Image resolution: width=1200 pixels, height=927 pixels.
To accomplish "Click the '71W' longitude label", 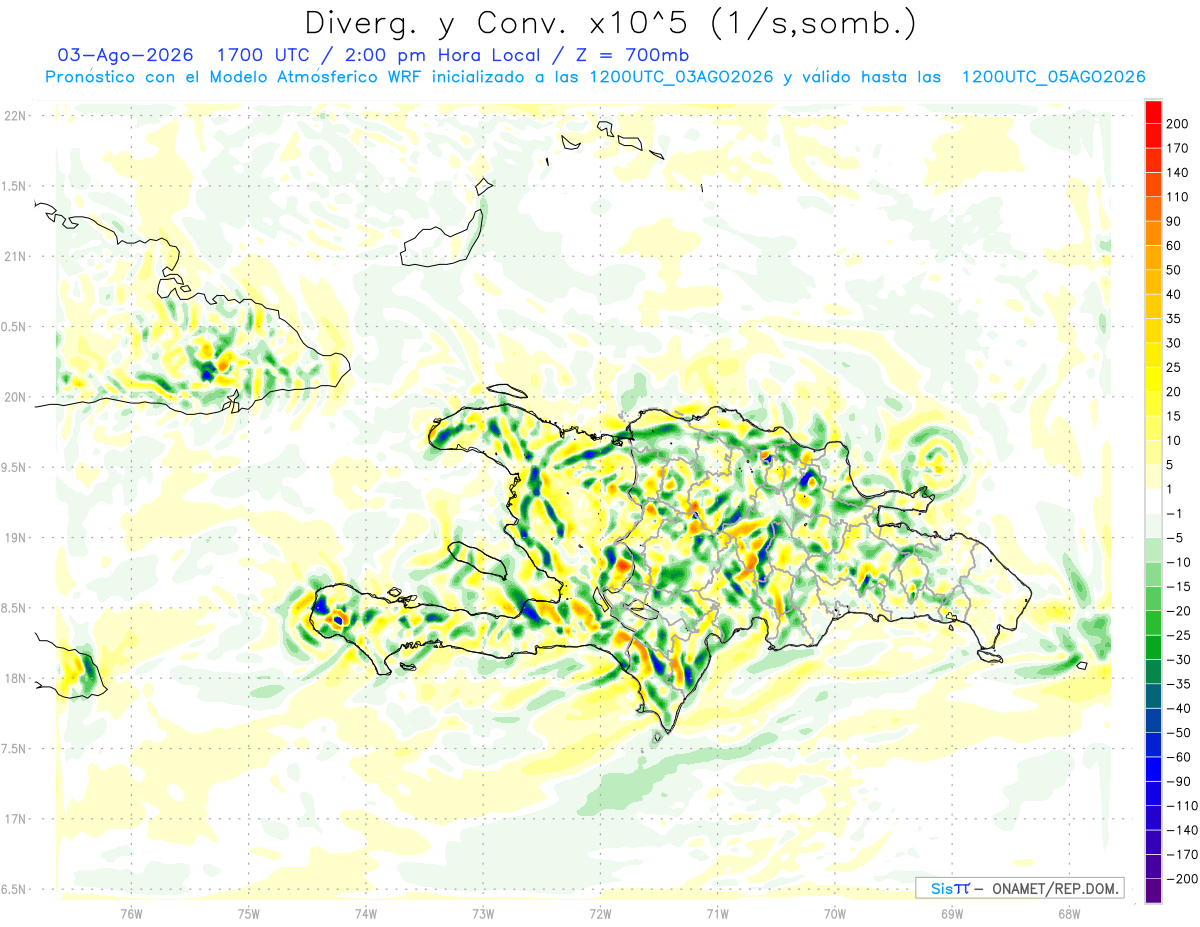I will tap(717, 914).
